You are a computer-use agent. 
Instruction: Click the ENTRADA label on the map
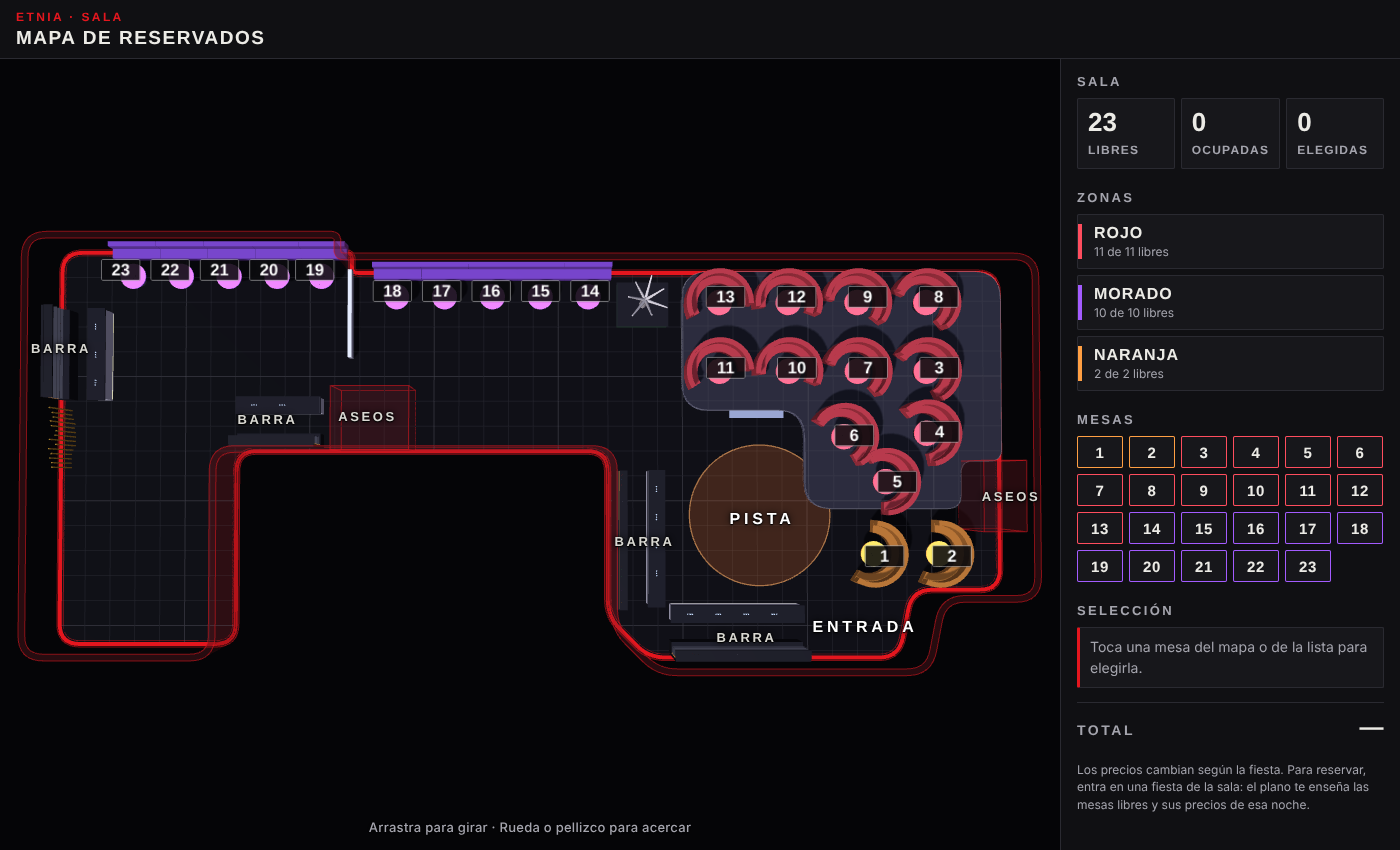tap(864, 627)
